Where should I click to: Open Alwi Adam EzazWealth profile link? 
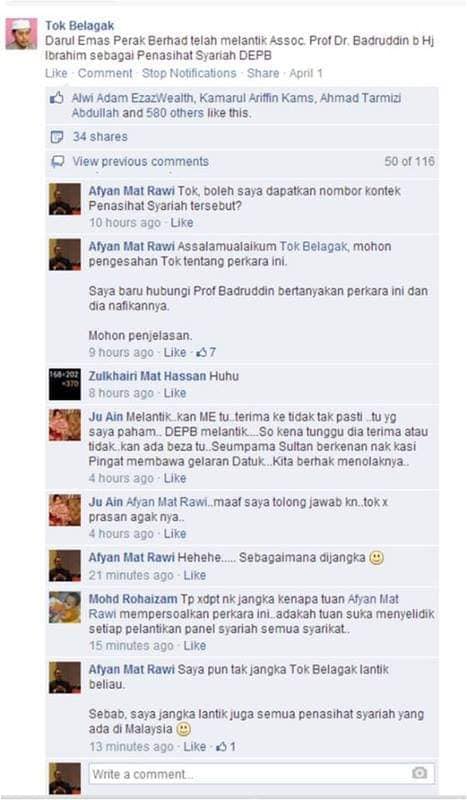[133, 98]
